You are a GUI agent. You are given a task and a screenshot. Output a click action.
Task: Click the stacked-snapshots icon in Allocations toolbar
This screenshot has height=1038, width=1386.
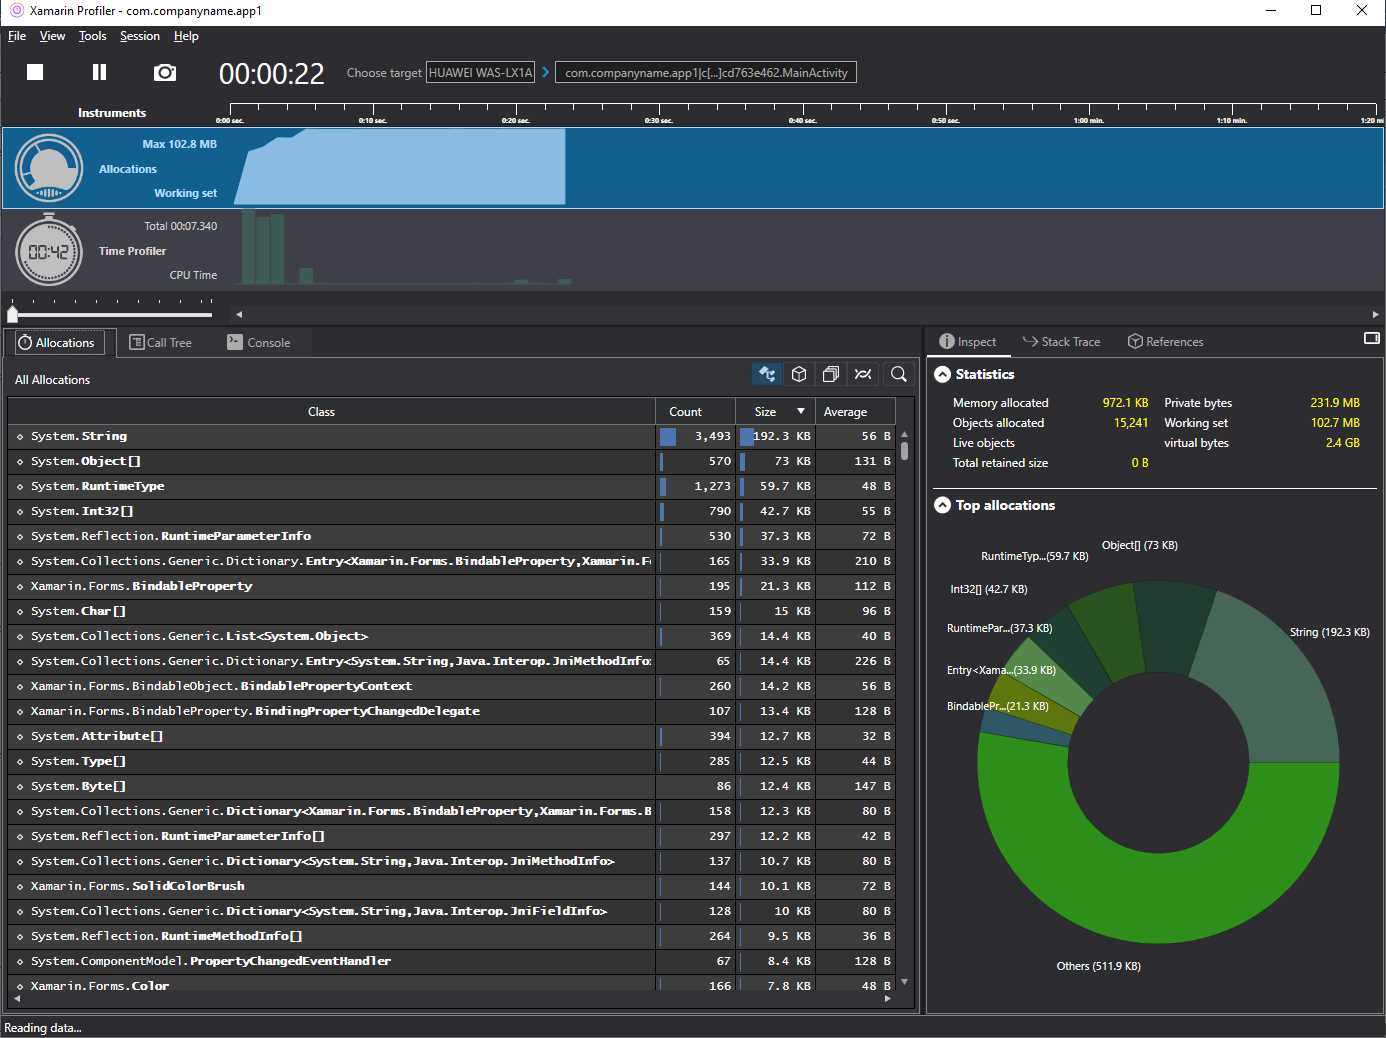coord(830,374)
